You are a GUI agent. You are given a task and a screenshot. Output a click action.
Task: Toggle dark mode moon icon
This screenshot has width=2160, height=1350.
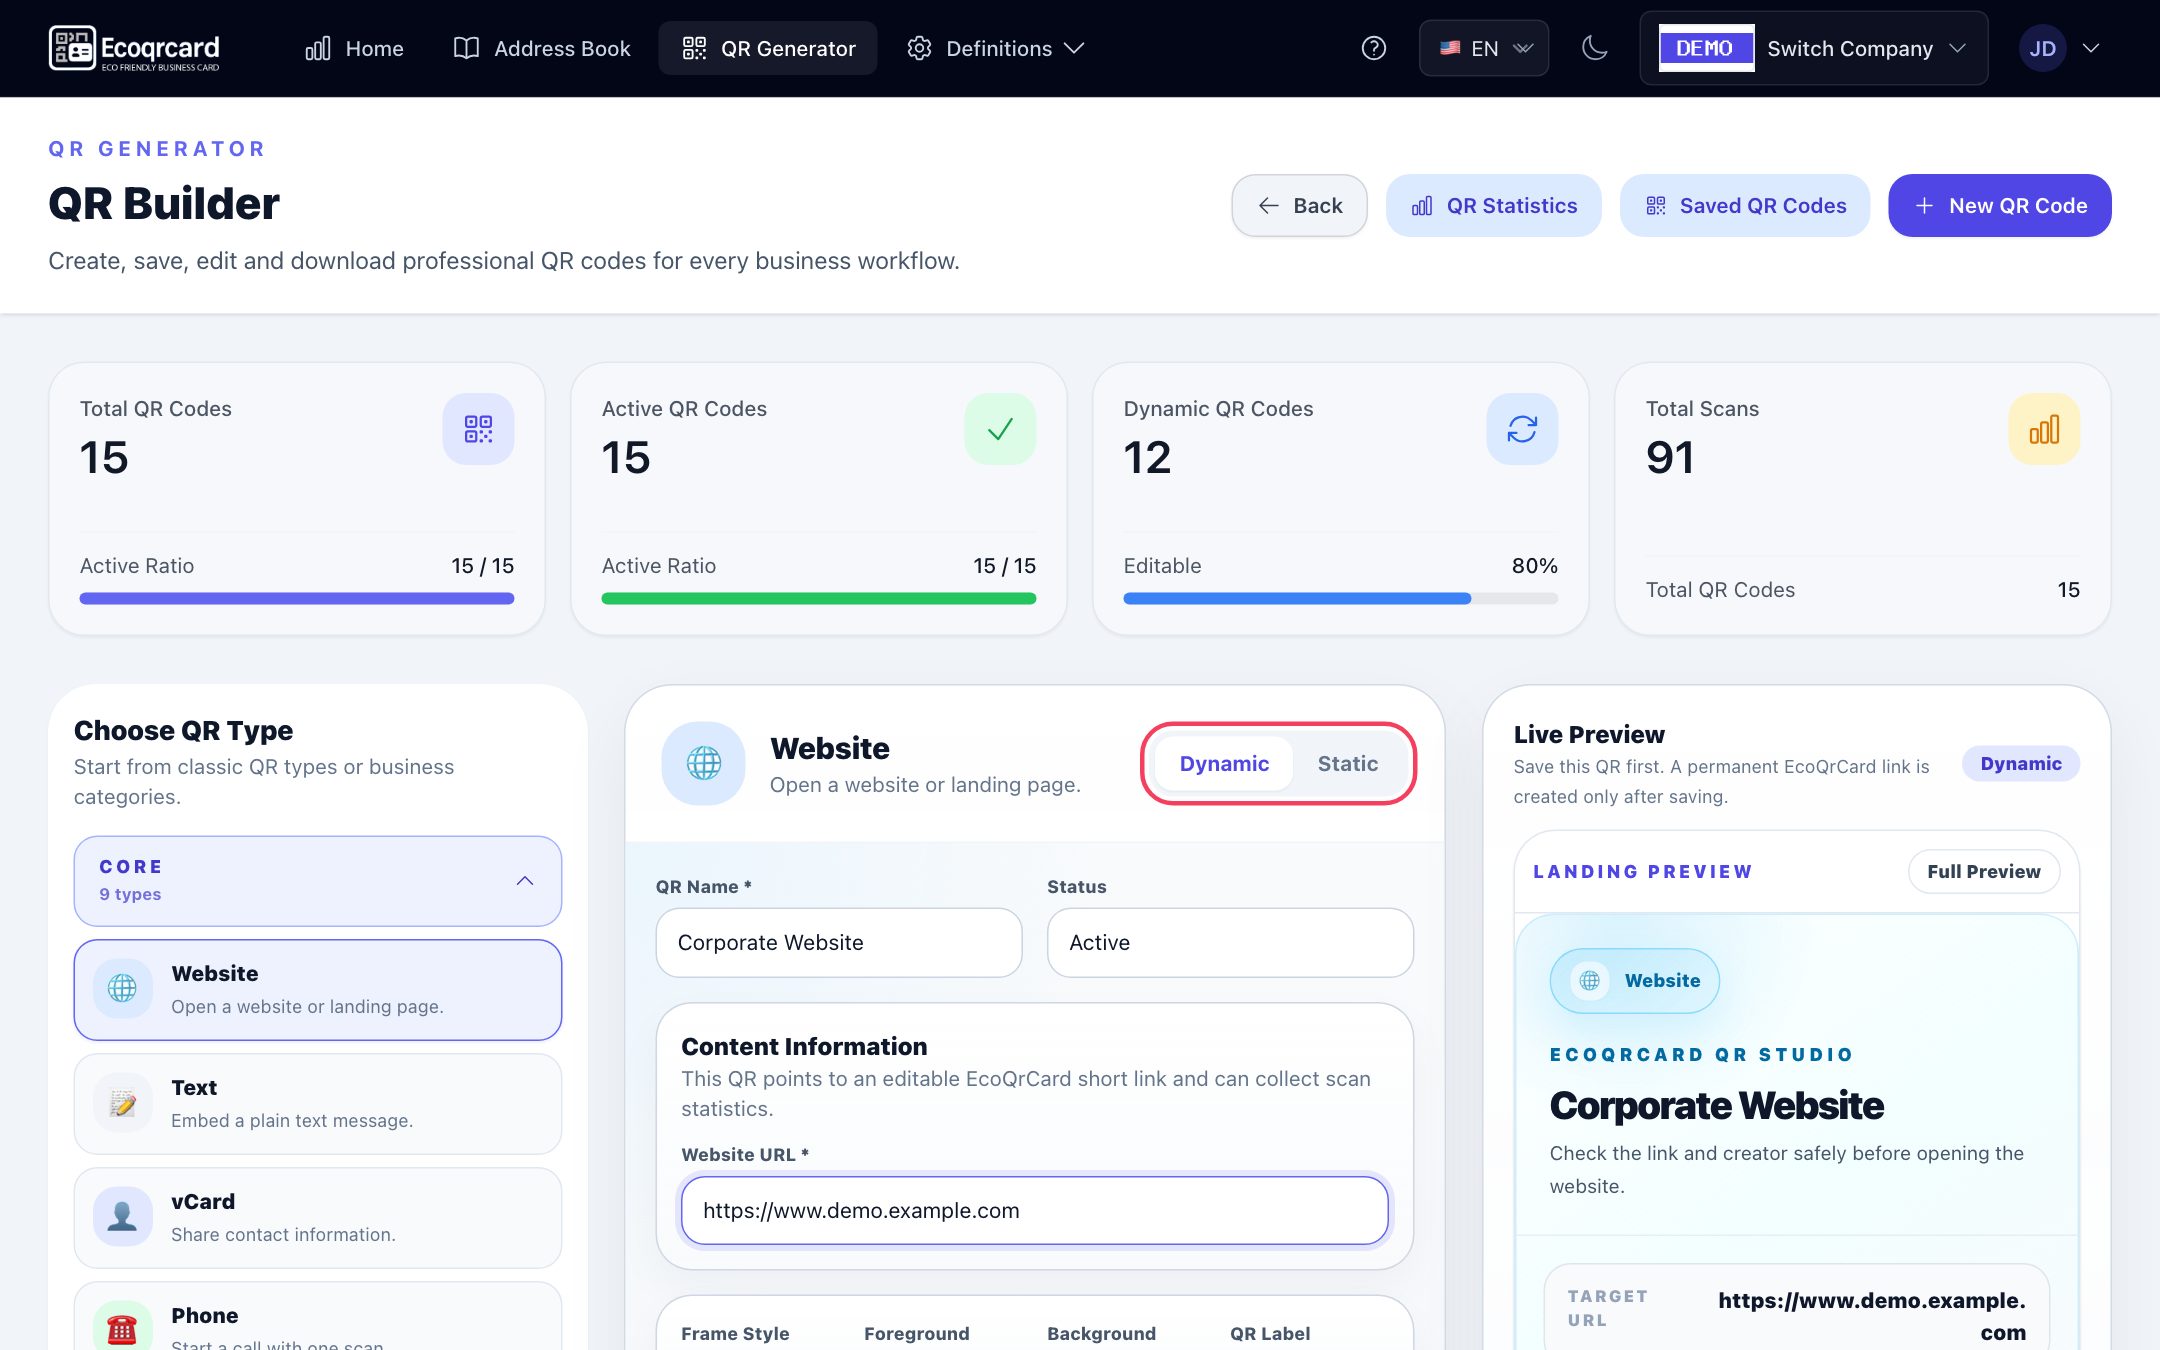point(1595,48)
